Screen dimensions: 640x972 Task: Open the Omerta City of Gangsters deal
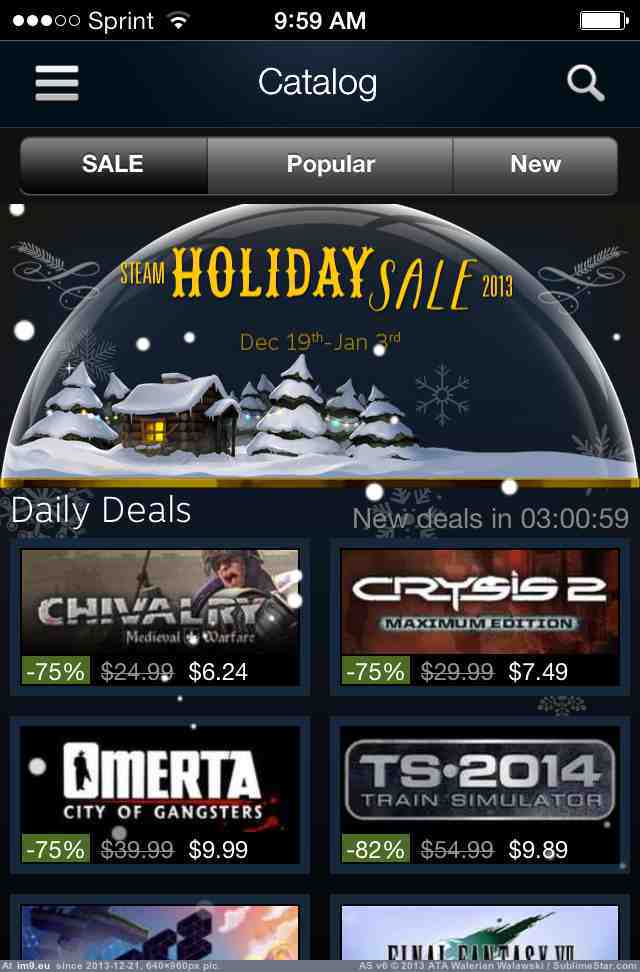pyautogui.click(x=160, y=795)
